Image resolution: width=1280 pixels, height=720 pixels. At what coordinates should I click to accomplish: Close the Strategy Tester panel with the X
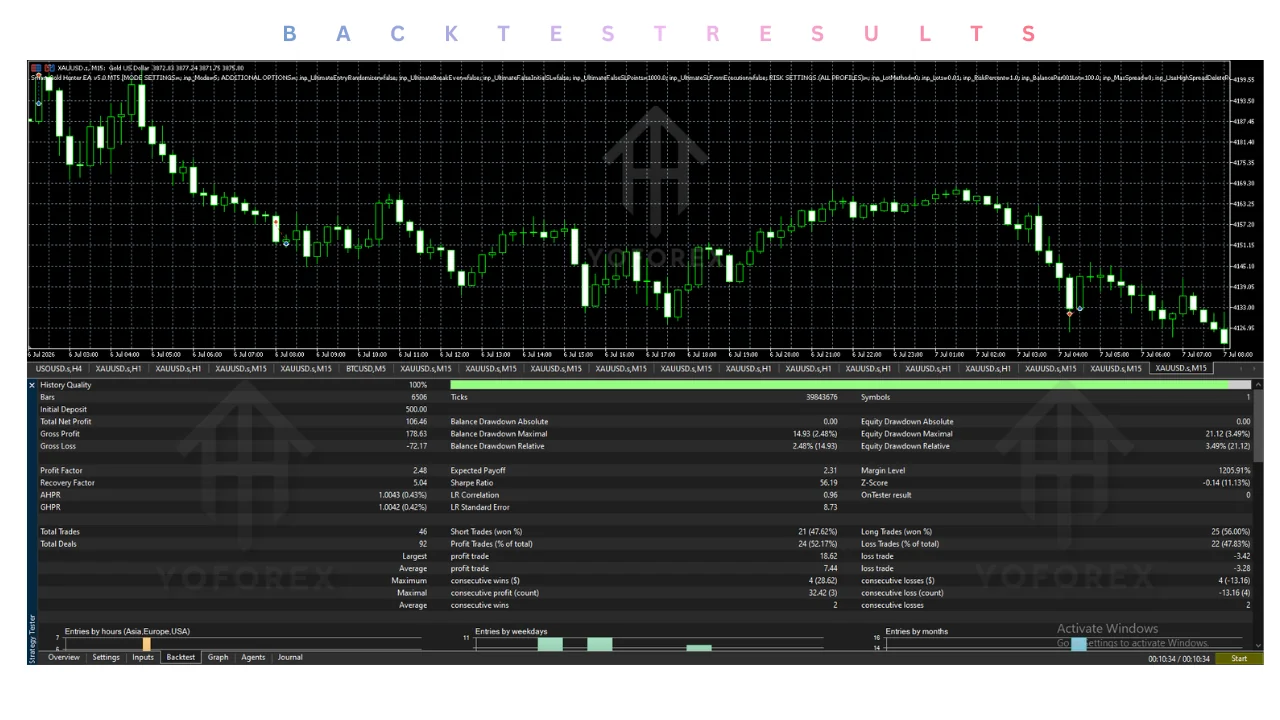[x=32, y=385]
